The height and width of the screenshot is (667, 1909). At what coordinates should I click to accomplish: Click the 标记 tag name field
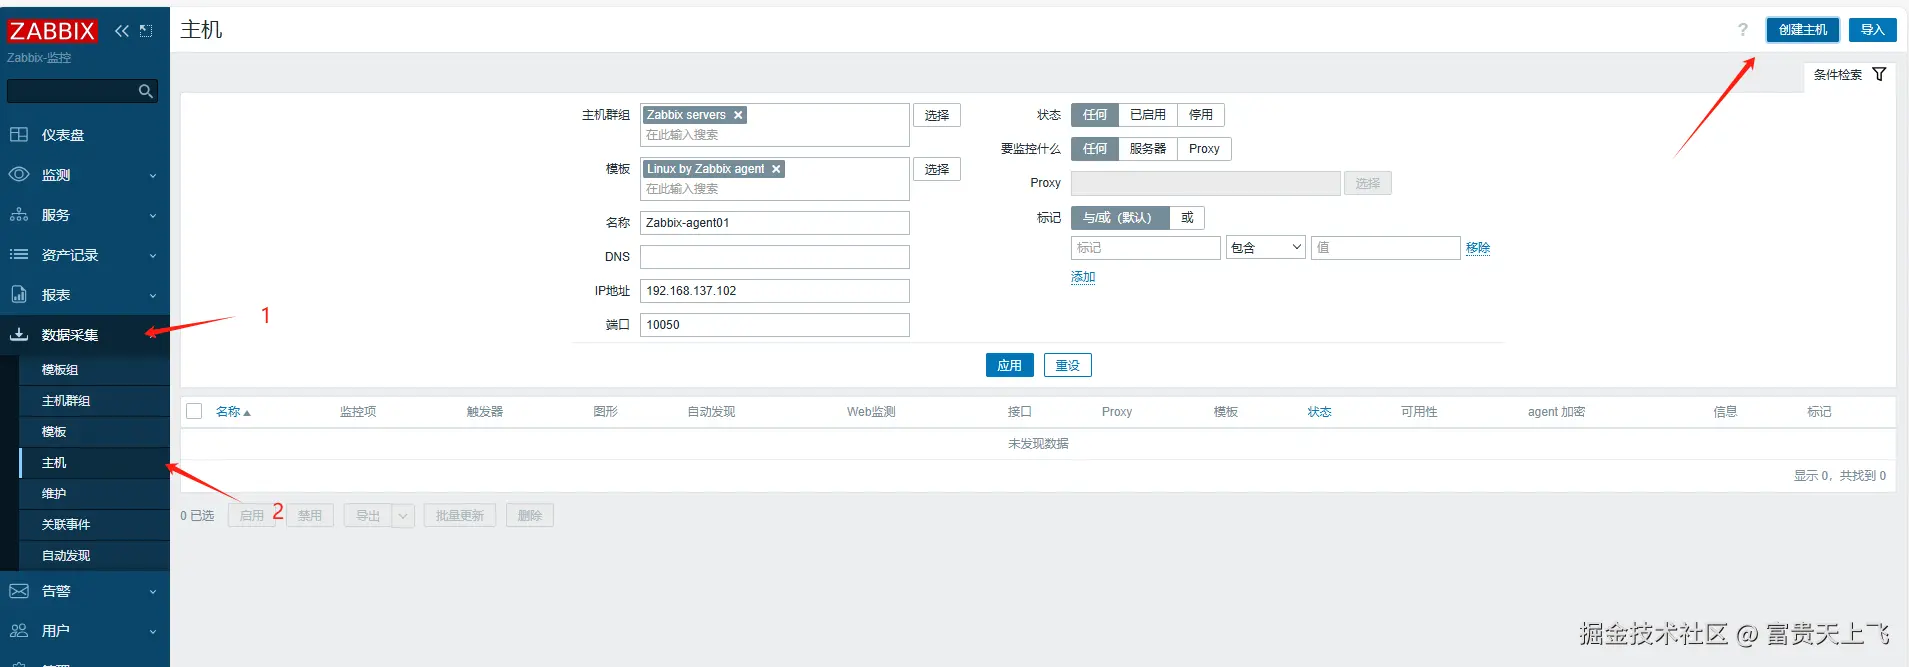pos(1146,248)
